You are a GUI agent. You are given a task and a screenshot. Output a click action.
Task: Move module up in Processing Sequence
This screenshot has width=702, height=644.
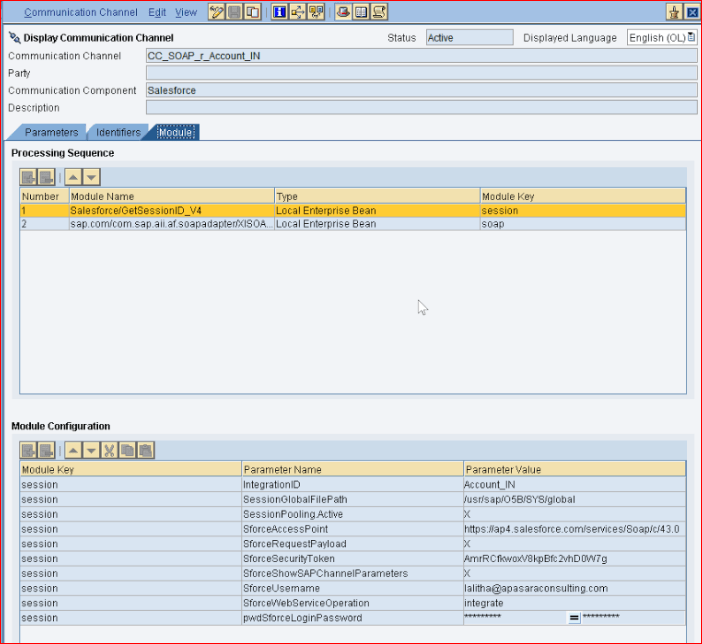point(73,177)
